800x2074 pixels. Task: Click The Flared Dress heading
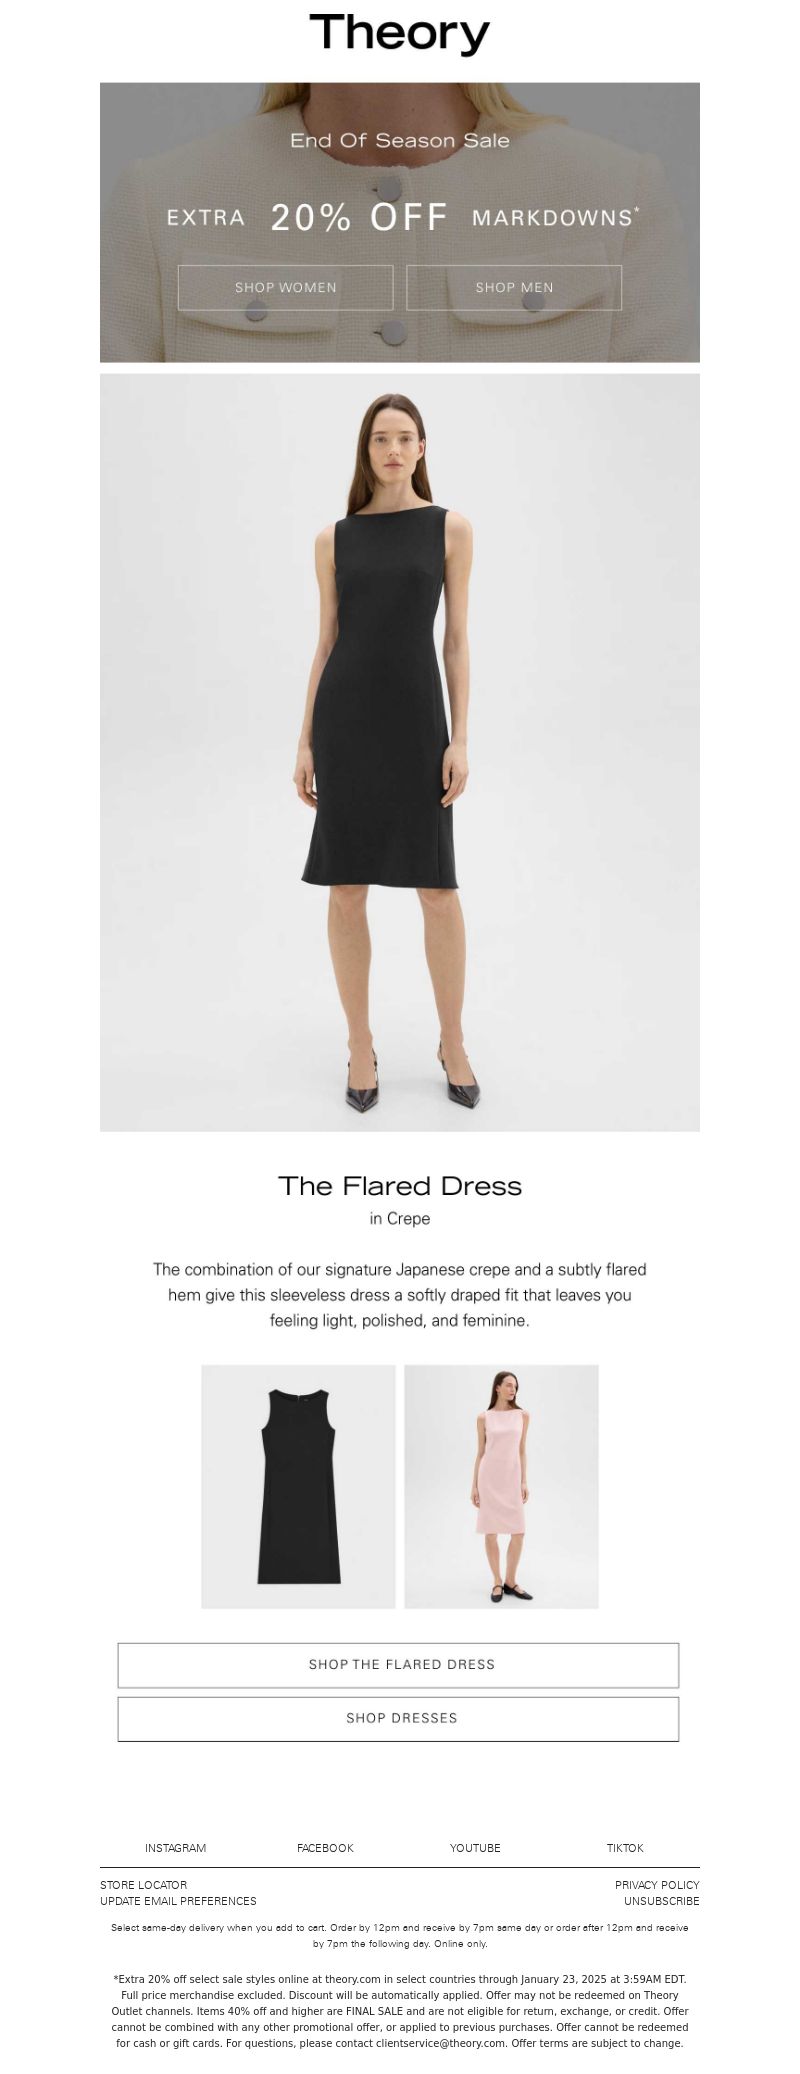point(400,1186)
